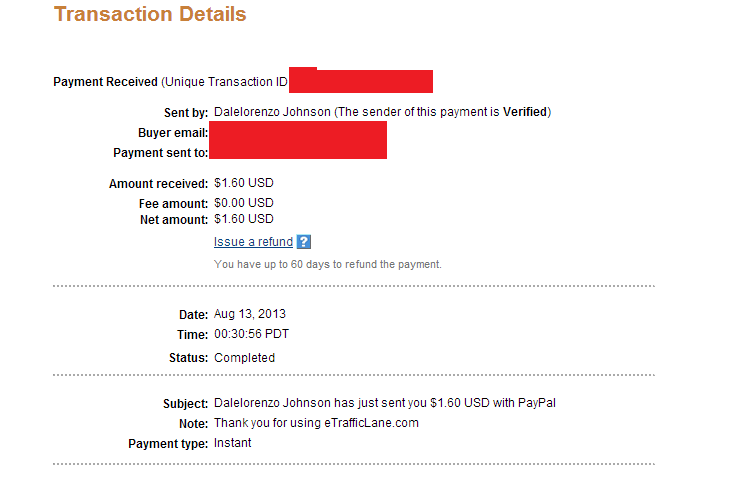Select the sender name Dalelorenzo Johnson
The height and width of the screenshot is (491, 742).
(x=272, y=112)
